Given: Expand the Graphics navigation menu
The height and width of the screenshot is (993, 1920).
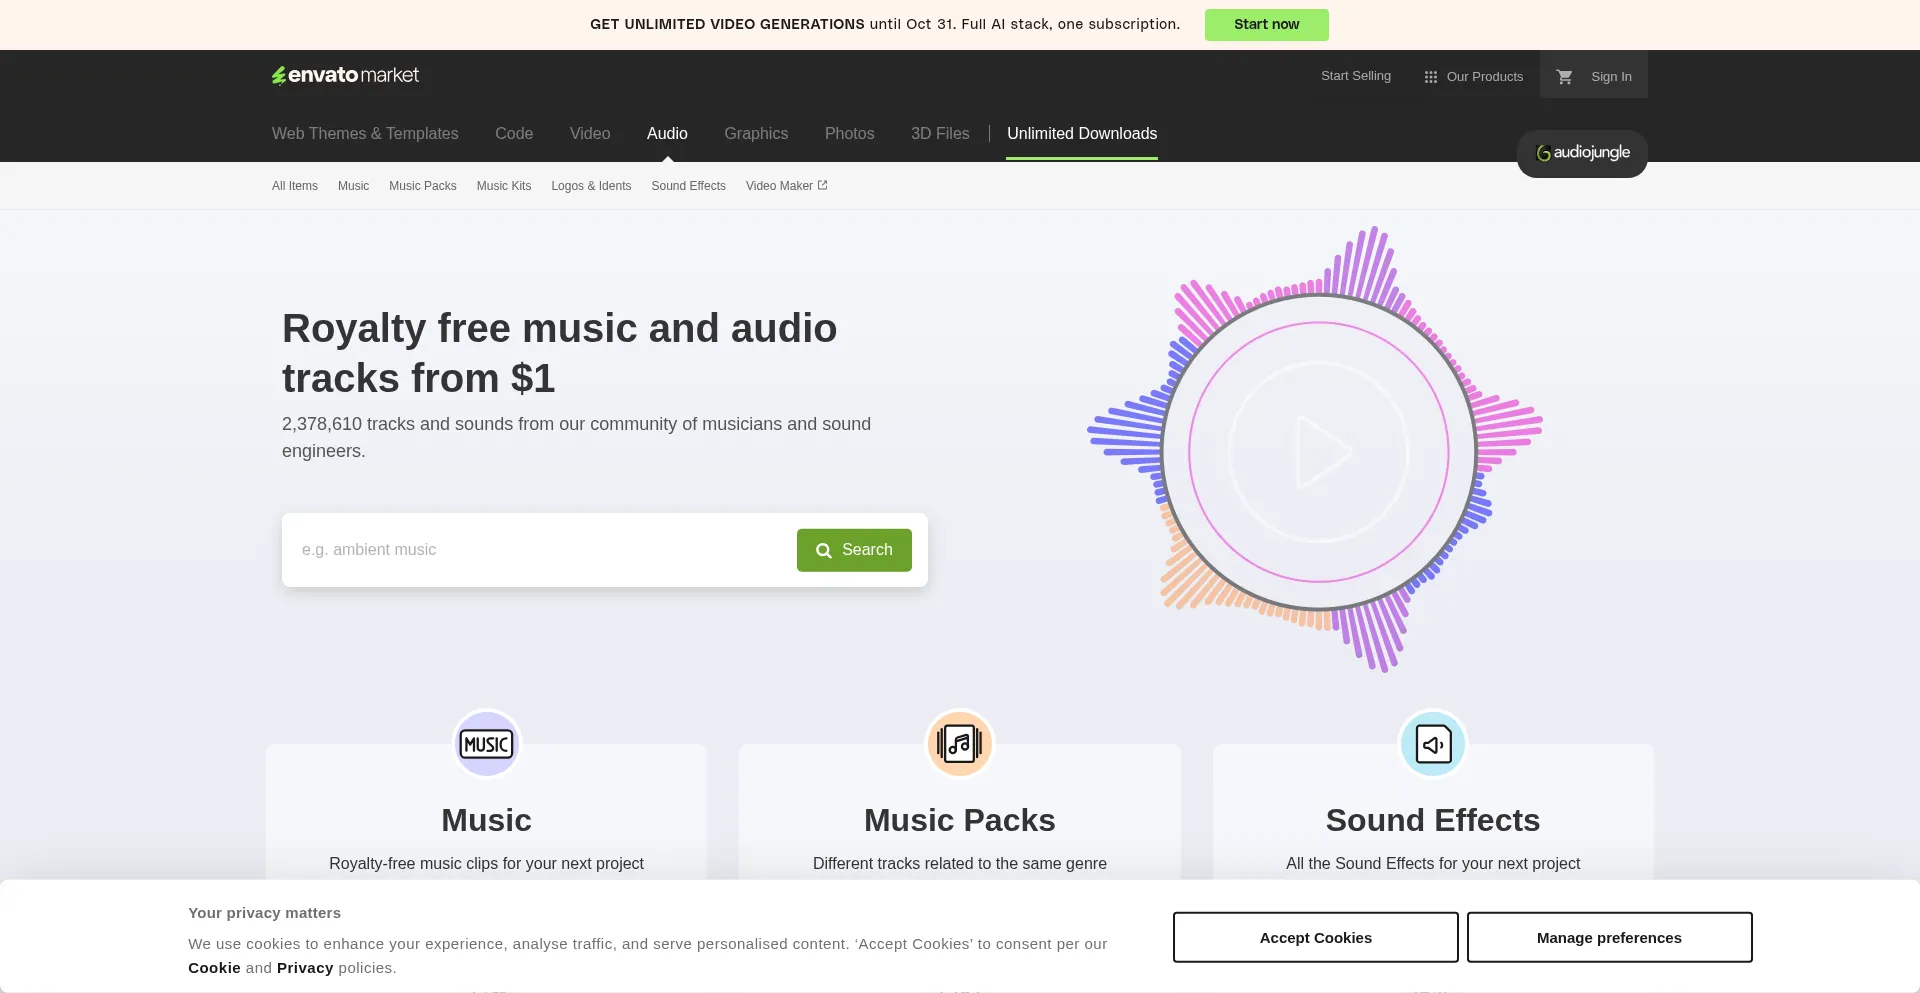Looking at the screenshot, I should tap(756, 133).
